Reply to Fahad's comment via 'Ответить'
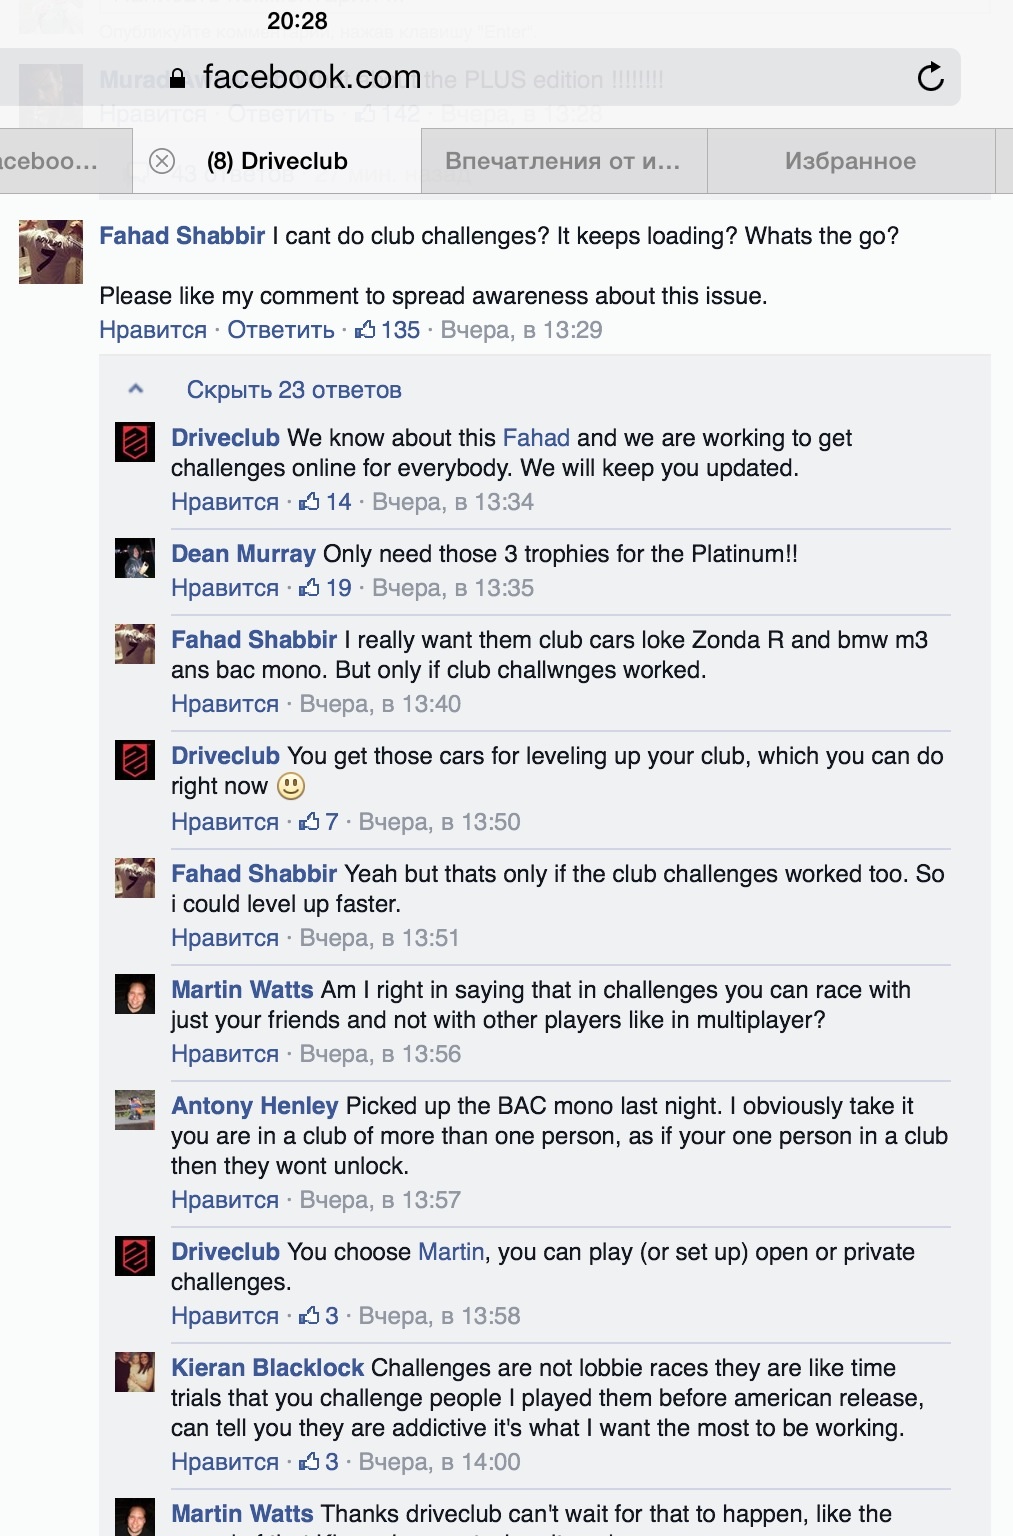The width and height of the screenshot is (1013, 1536). click(x=281, y=330)
